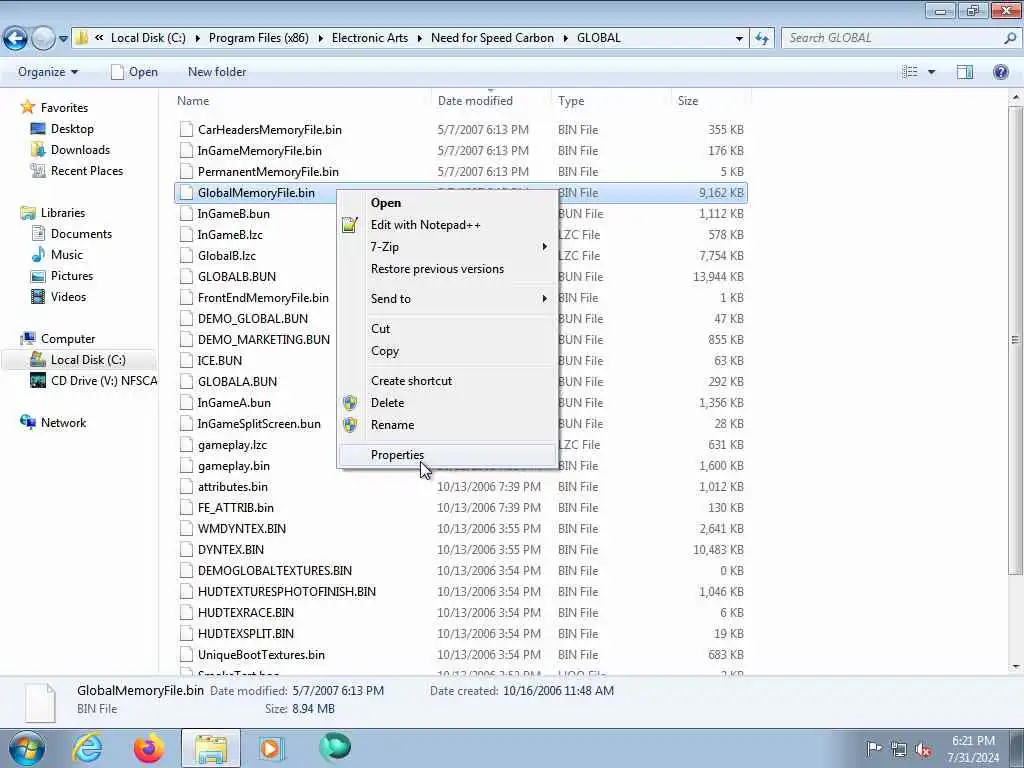Expand the Send to submenu
This screenshot has height=768, width=1024.
click(x=447, y=298)
